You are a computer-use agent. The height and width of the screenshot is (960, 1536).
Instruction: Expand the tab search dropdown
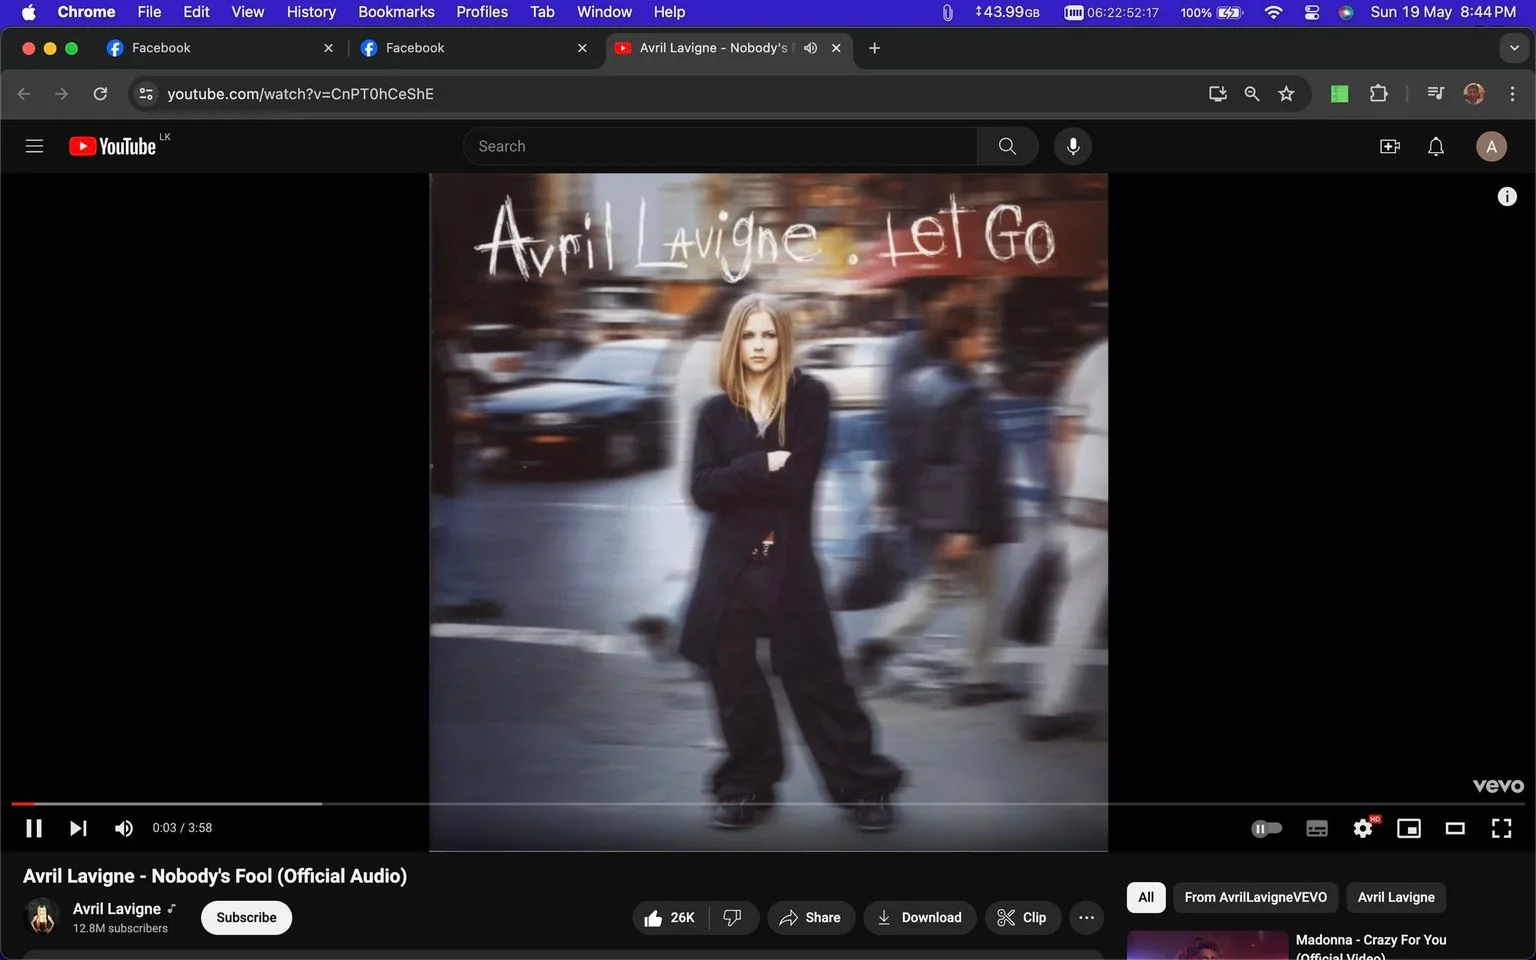click(1514, 48)
